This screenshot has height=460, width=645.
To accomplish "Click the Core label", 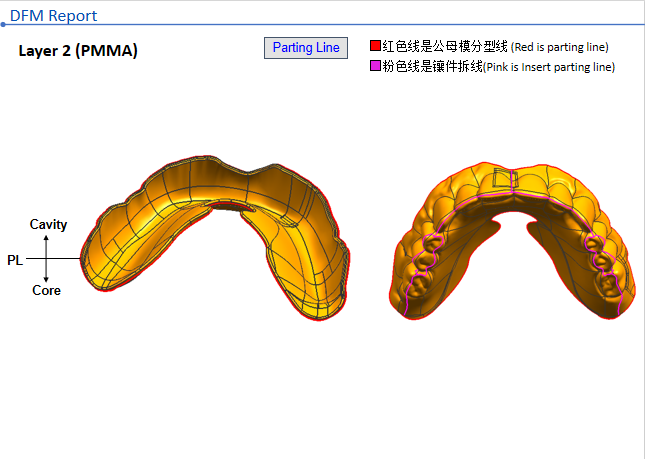I will click(46, 291).
